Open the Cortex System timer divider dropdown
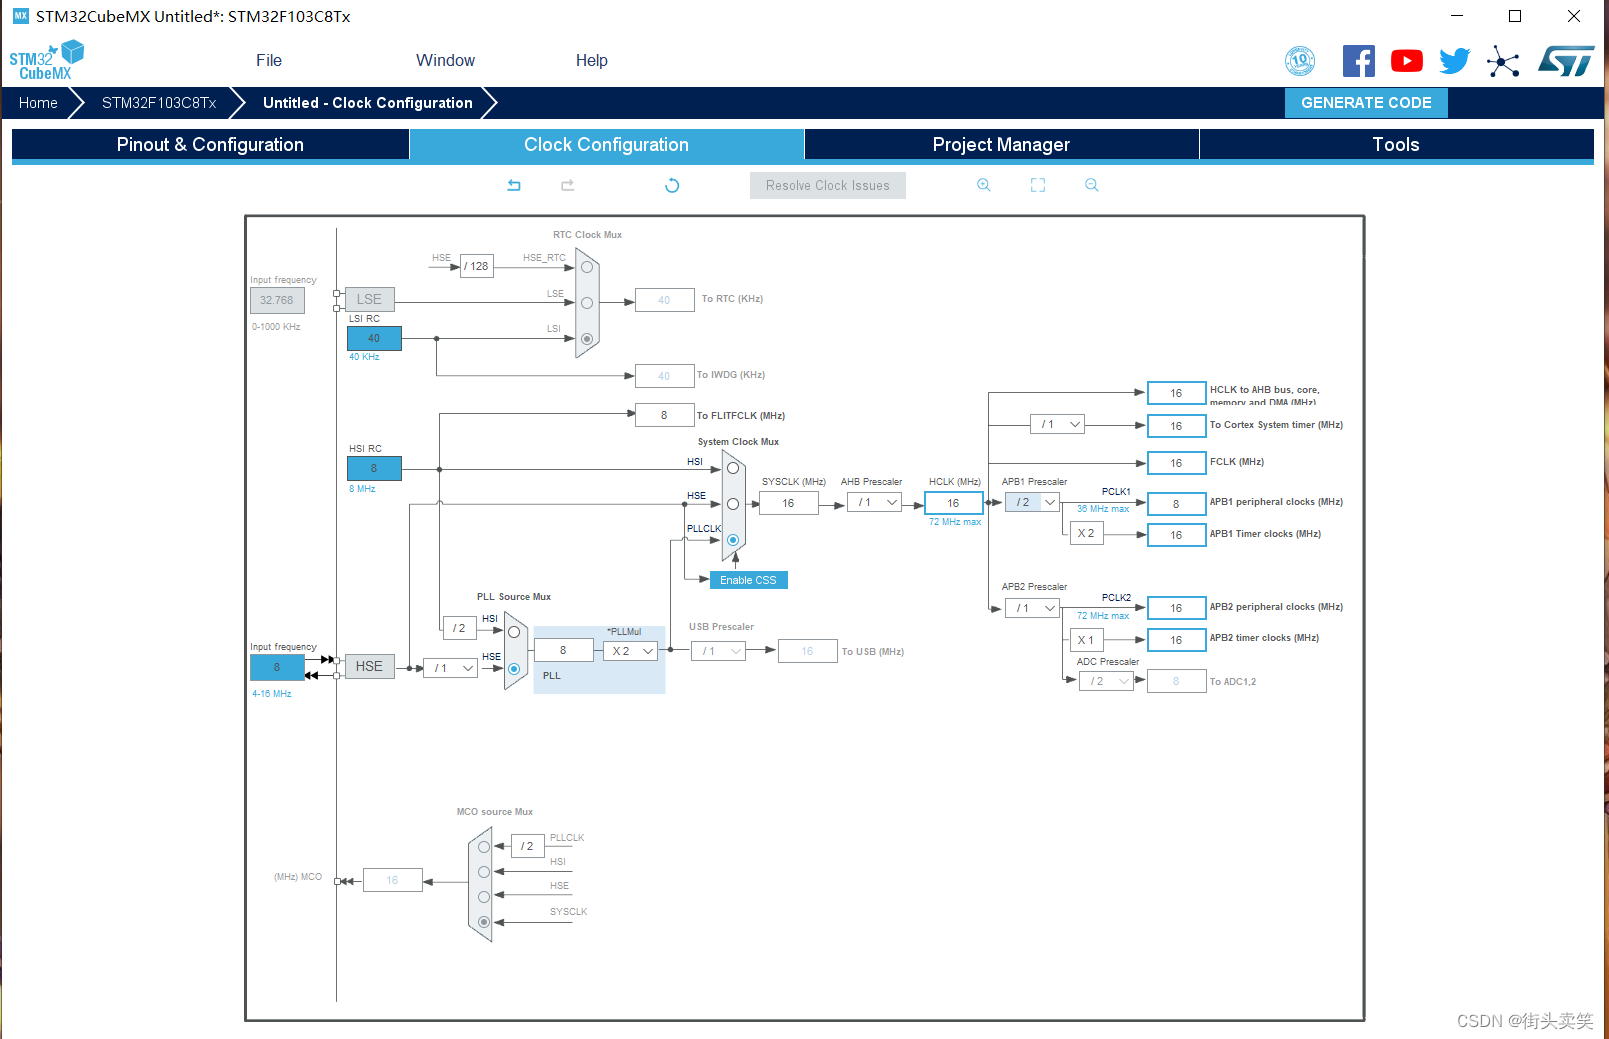 [1057, 425]
